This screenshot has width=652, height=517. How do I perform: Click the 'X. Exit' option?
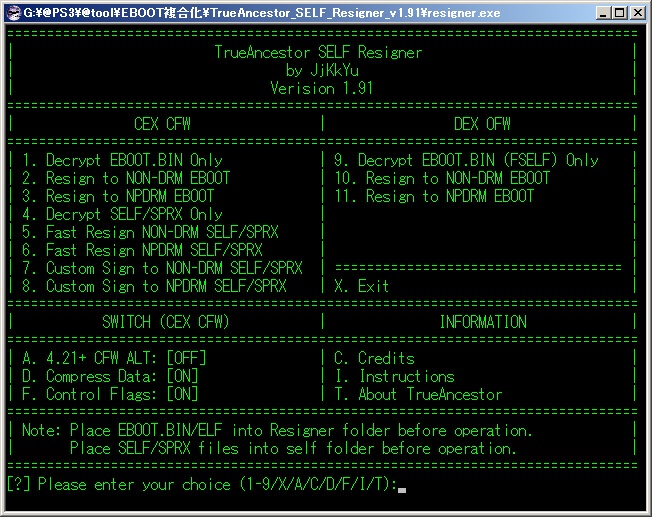click(x=361, y=286)
